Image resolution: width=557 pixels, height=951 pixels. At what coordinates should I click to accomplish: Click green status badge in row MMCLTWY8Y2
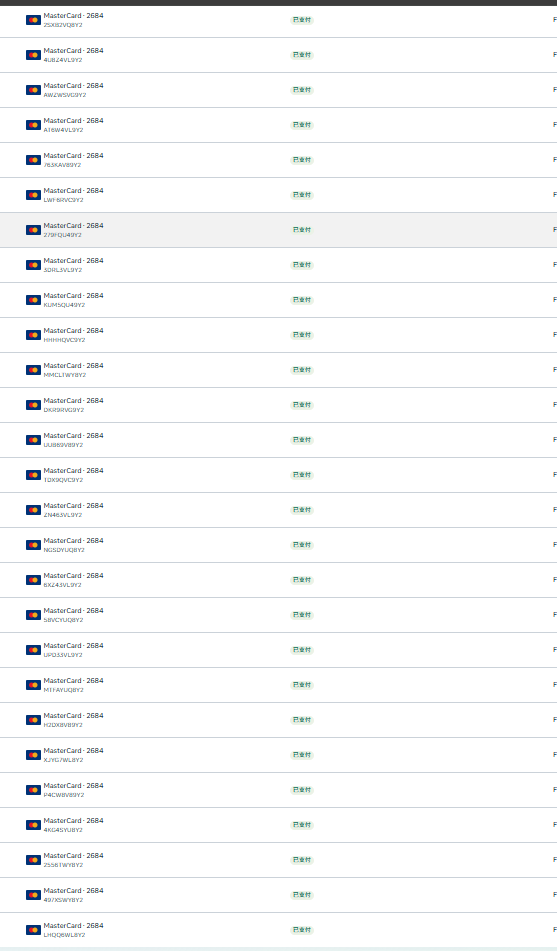302,370
